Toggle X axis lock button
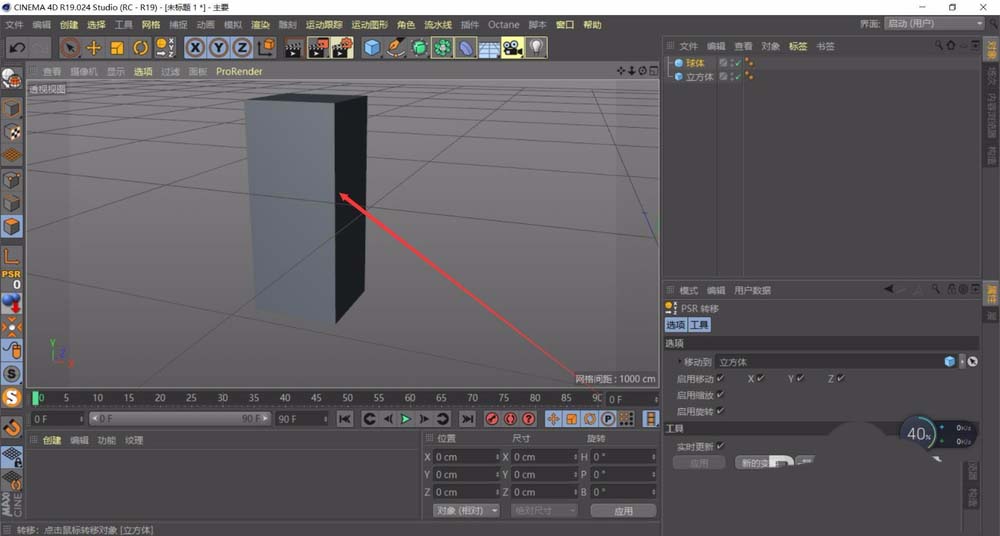The image size is (1000, 536). point(195,47)
